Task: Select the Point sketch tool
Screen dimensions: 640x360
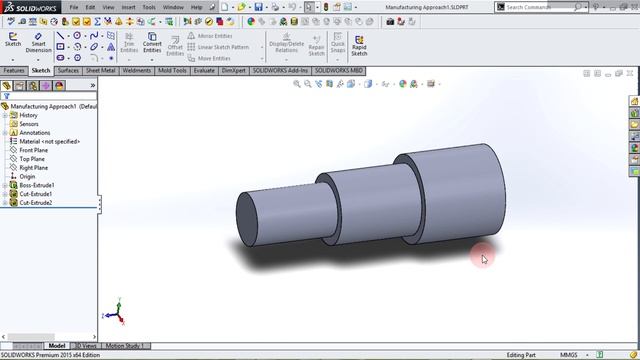Action: pyautogui.click(x=111, y=58)
